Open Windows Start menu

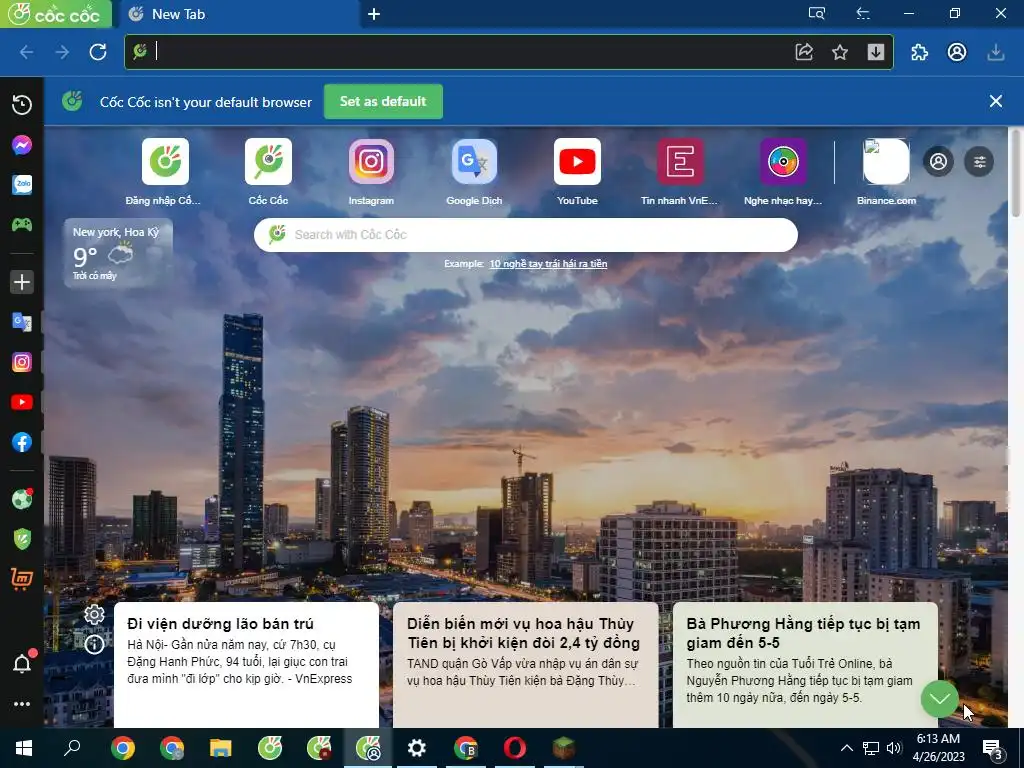[x=24, y=748]
